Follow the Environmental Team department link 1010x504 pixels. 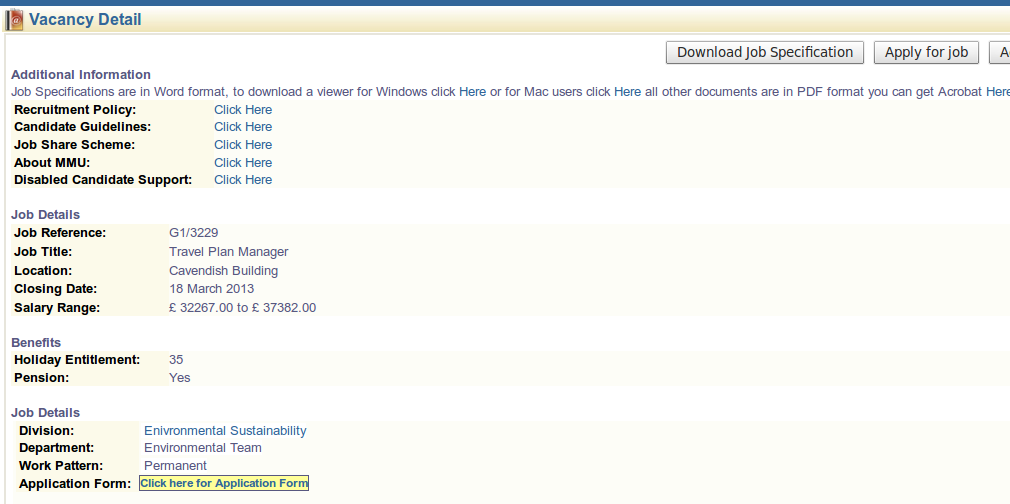pos(203,448)
